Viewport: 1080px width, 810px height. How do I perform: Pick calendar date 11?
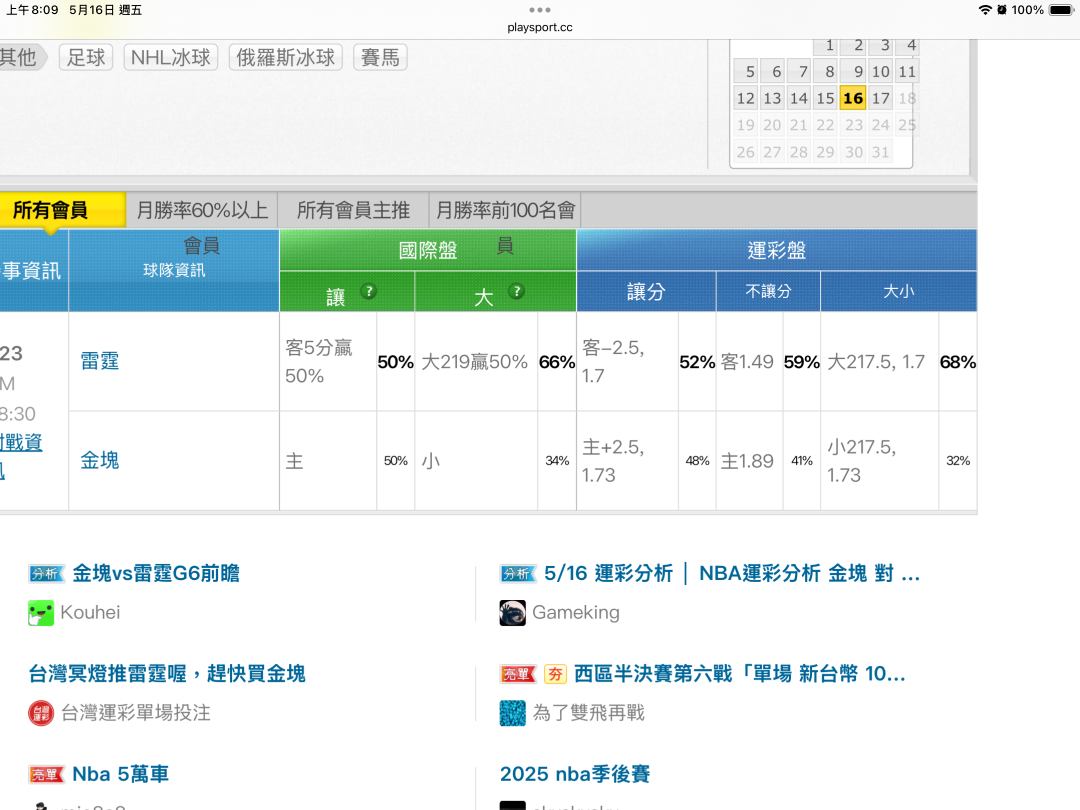coord(907,72)
